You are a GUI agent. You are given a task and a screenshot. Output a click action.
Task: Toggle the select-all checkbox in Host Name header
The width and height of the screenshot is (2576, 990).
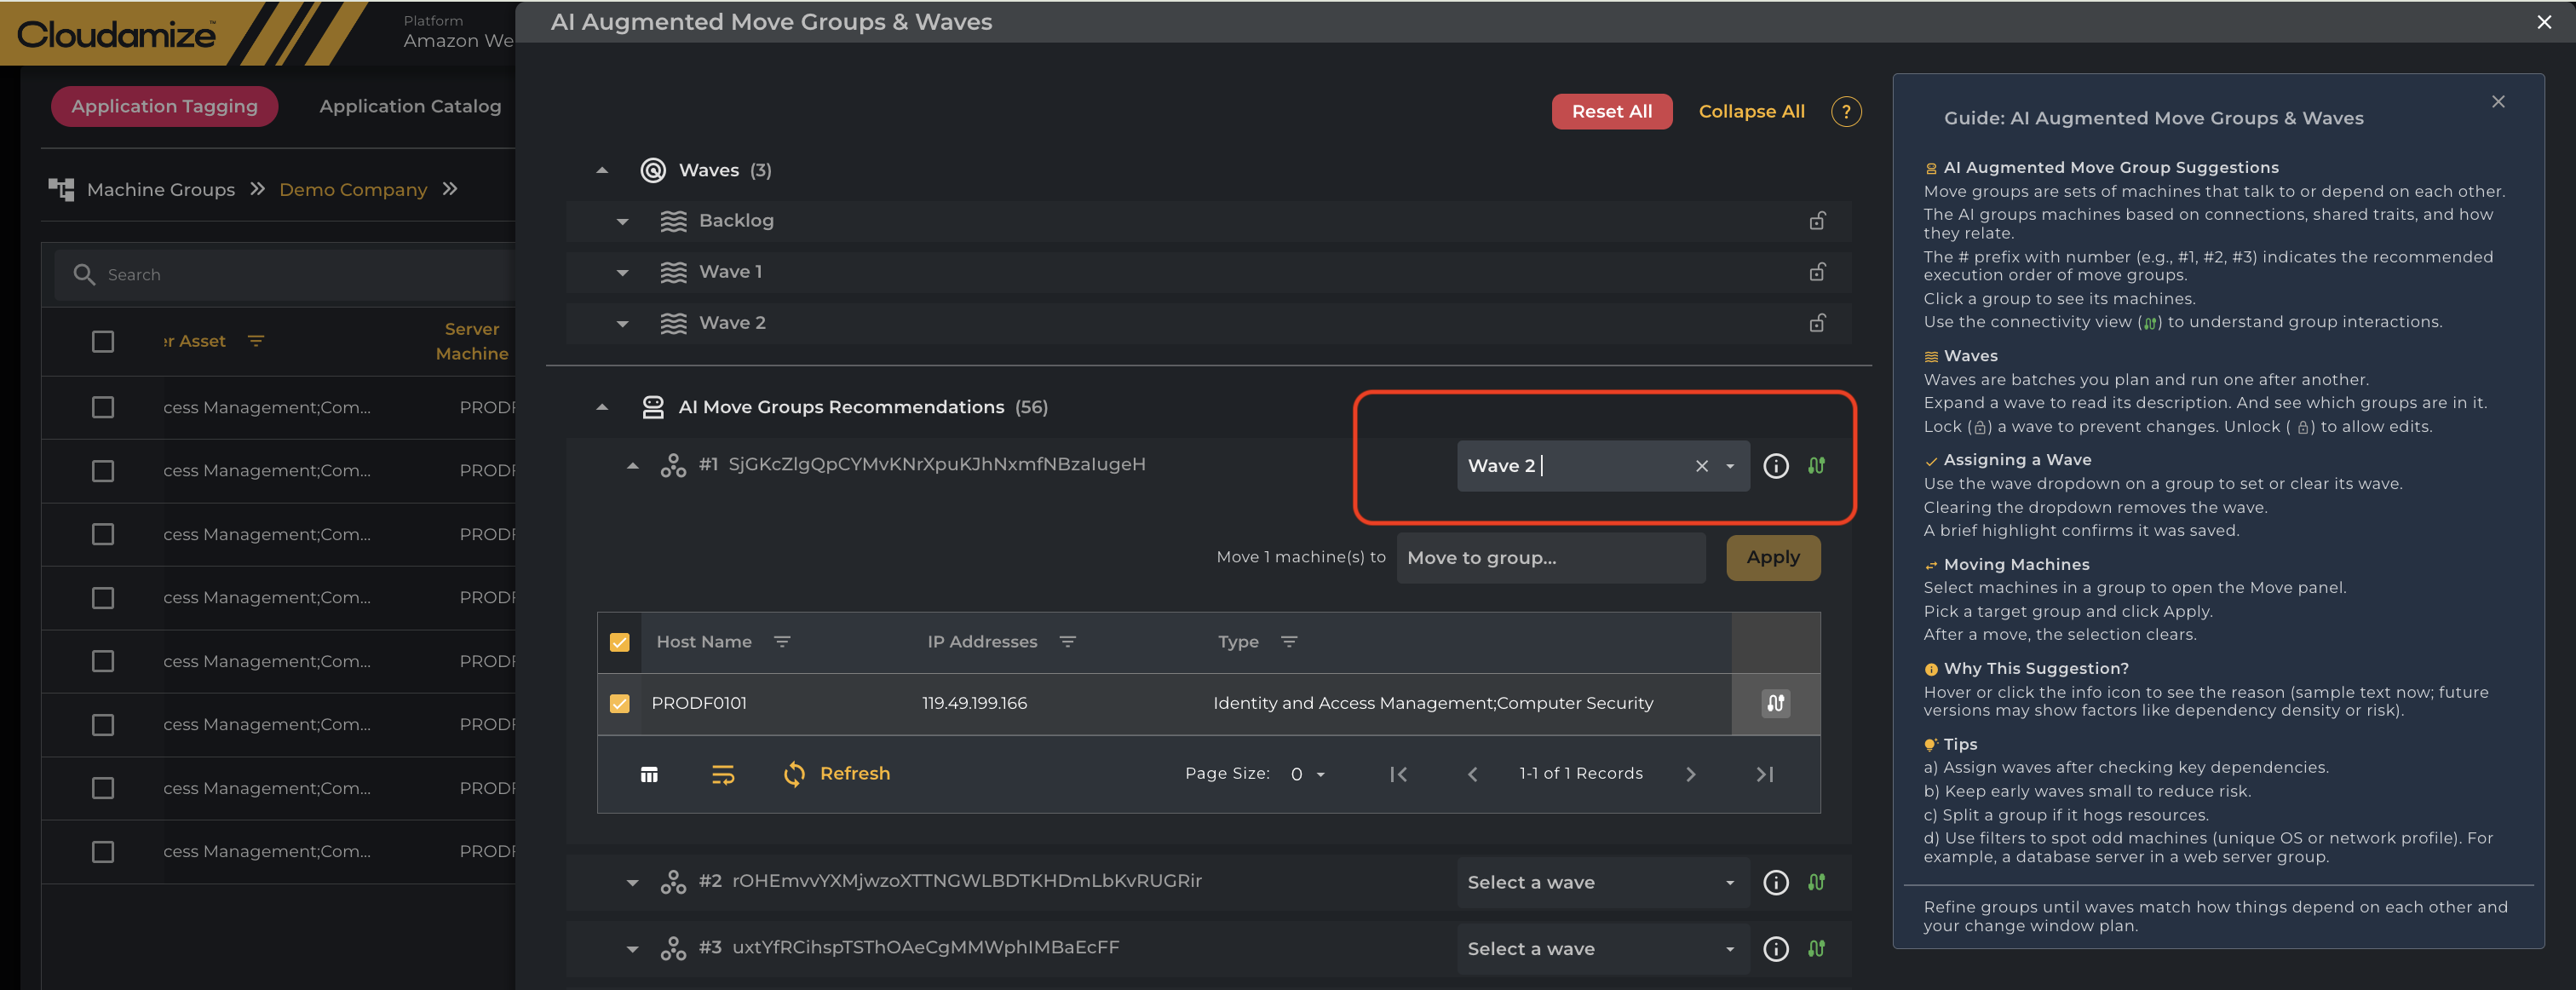coord(620,642)
